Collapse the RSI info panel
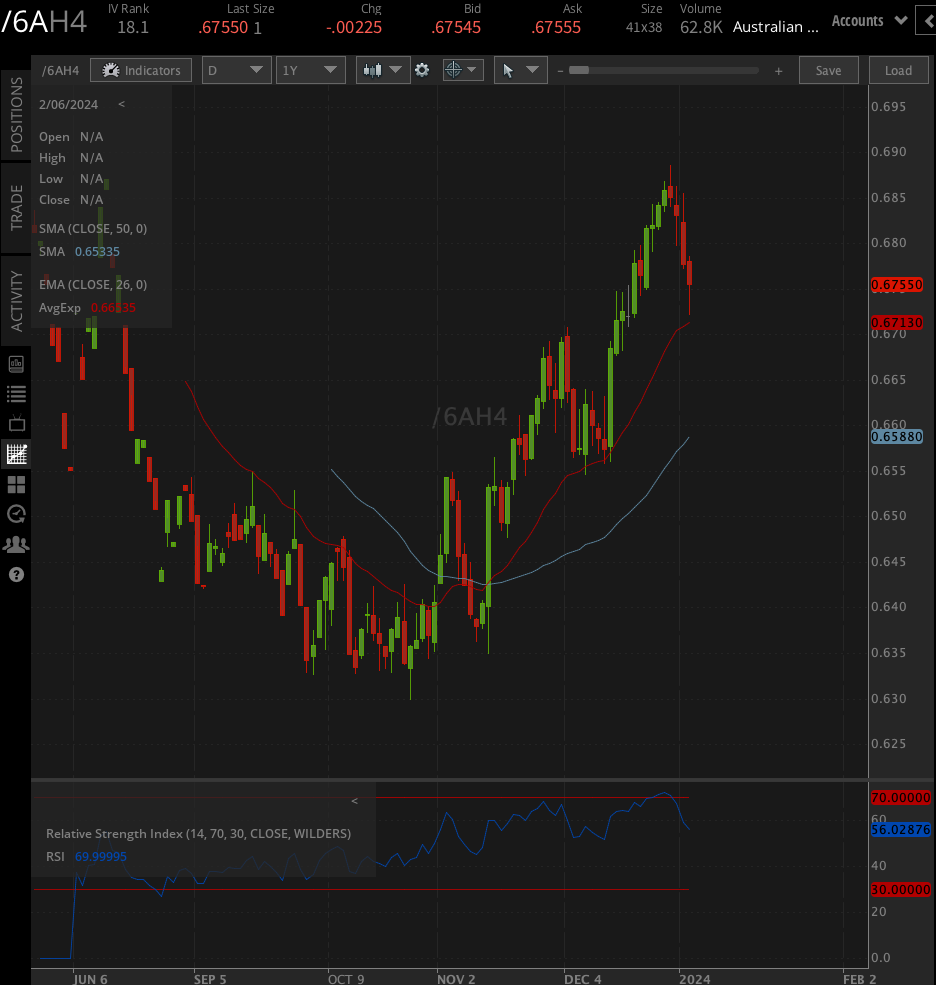Screen dimensions: 936x985 pos(354,801)
